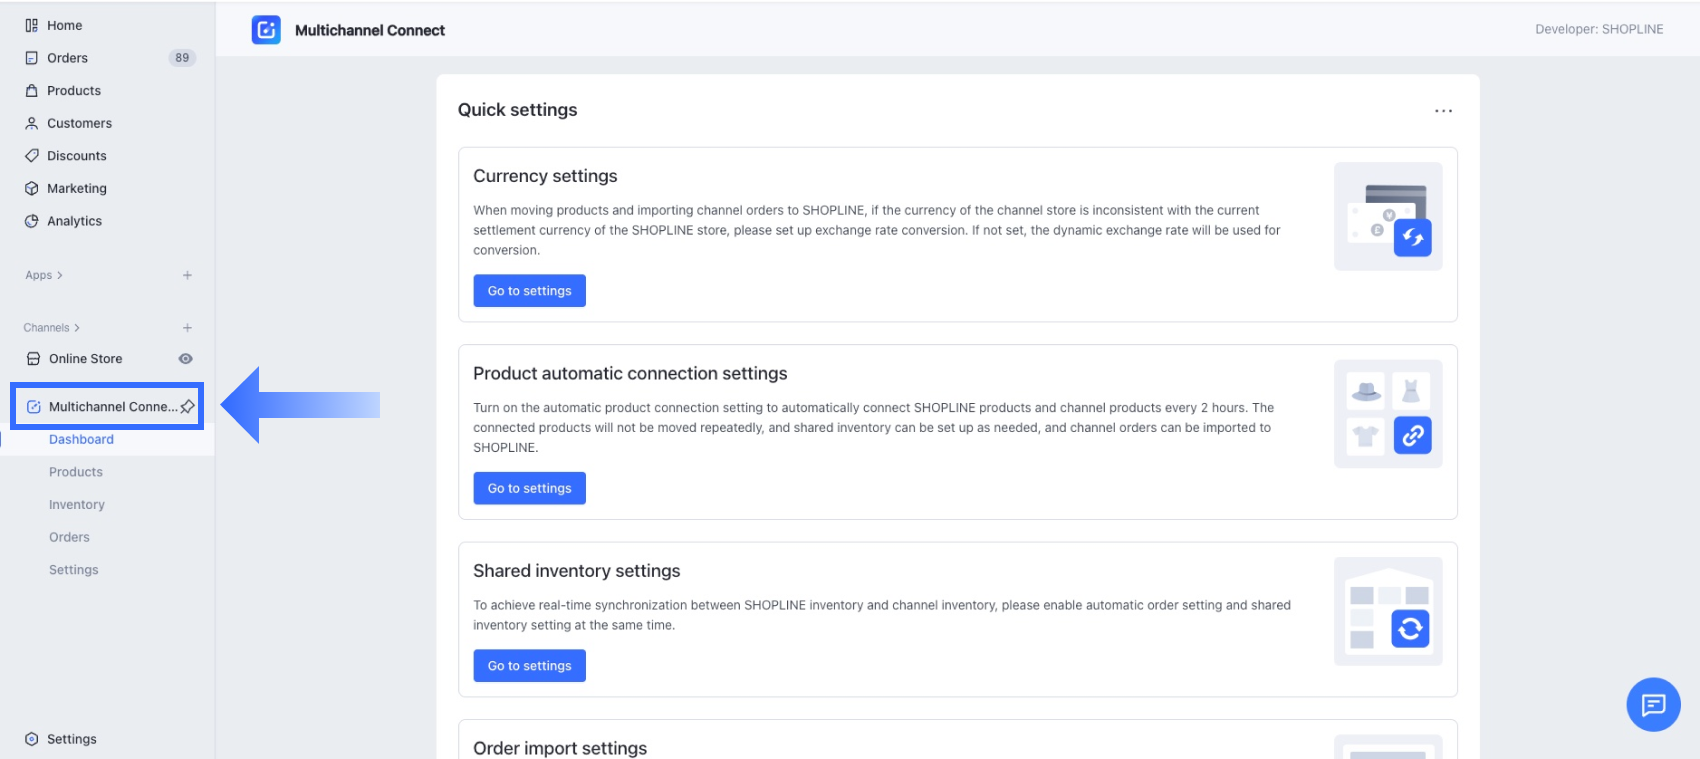Open Orders with the 89 badge
This screenshot has height=759, width=1700.
[68, 58]
